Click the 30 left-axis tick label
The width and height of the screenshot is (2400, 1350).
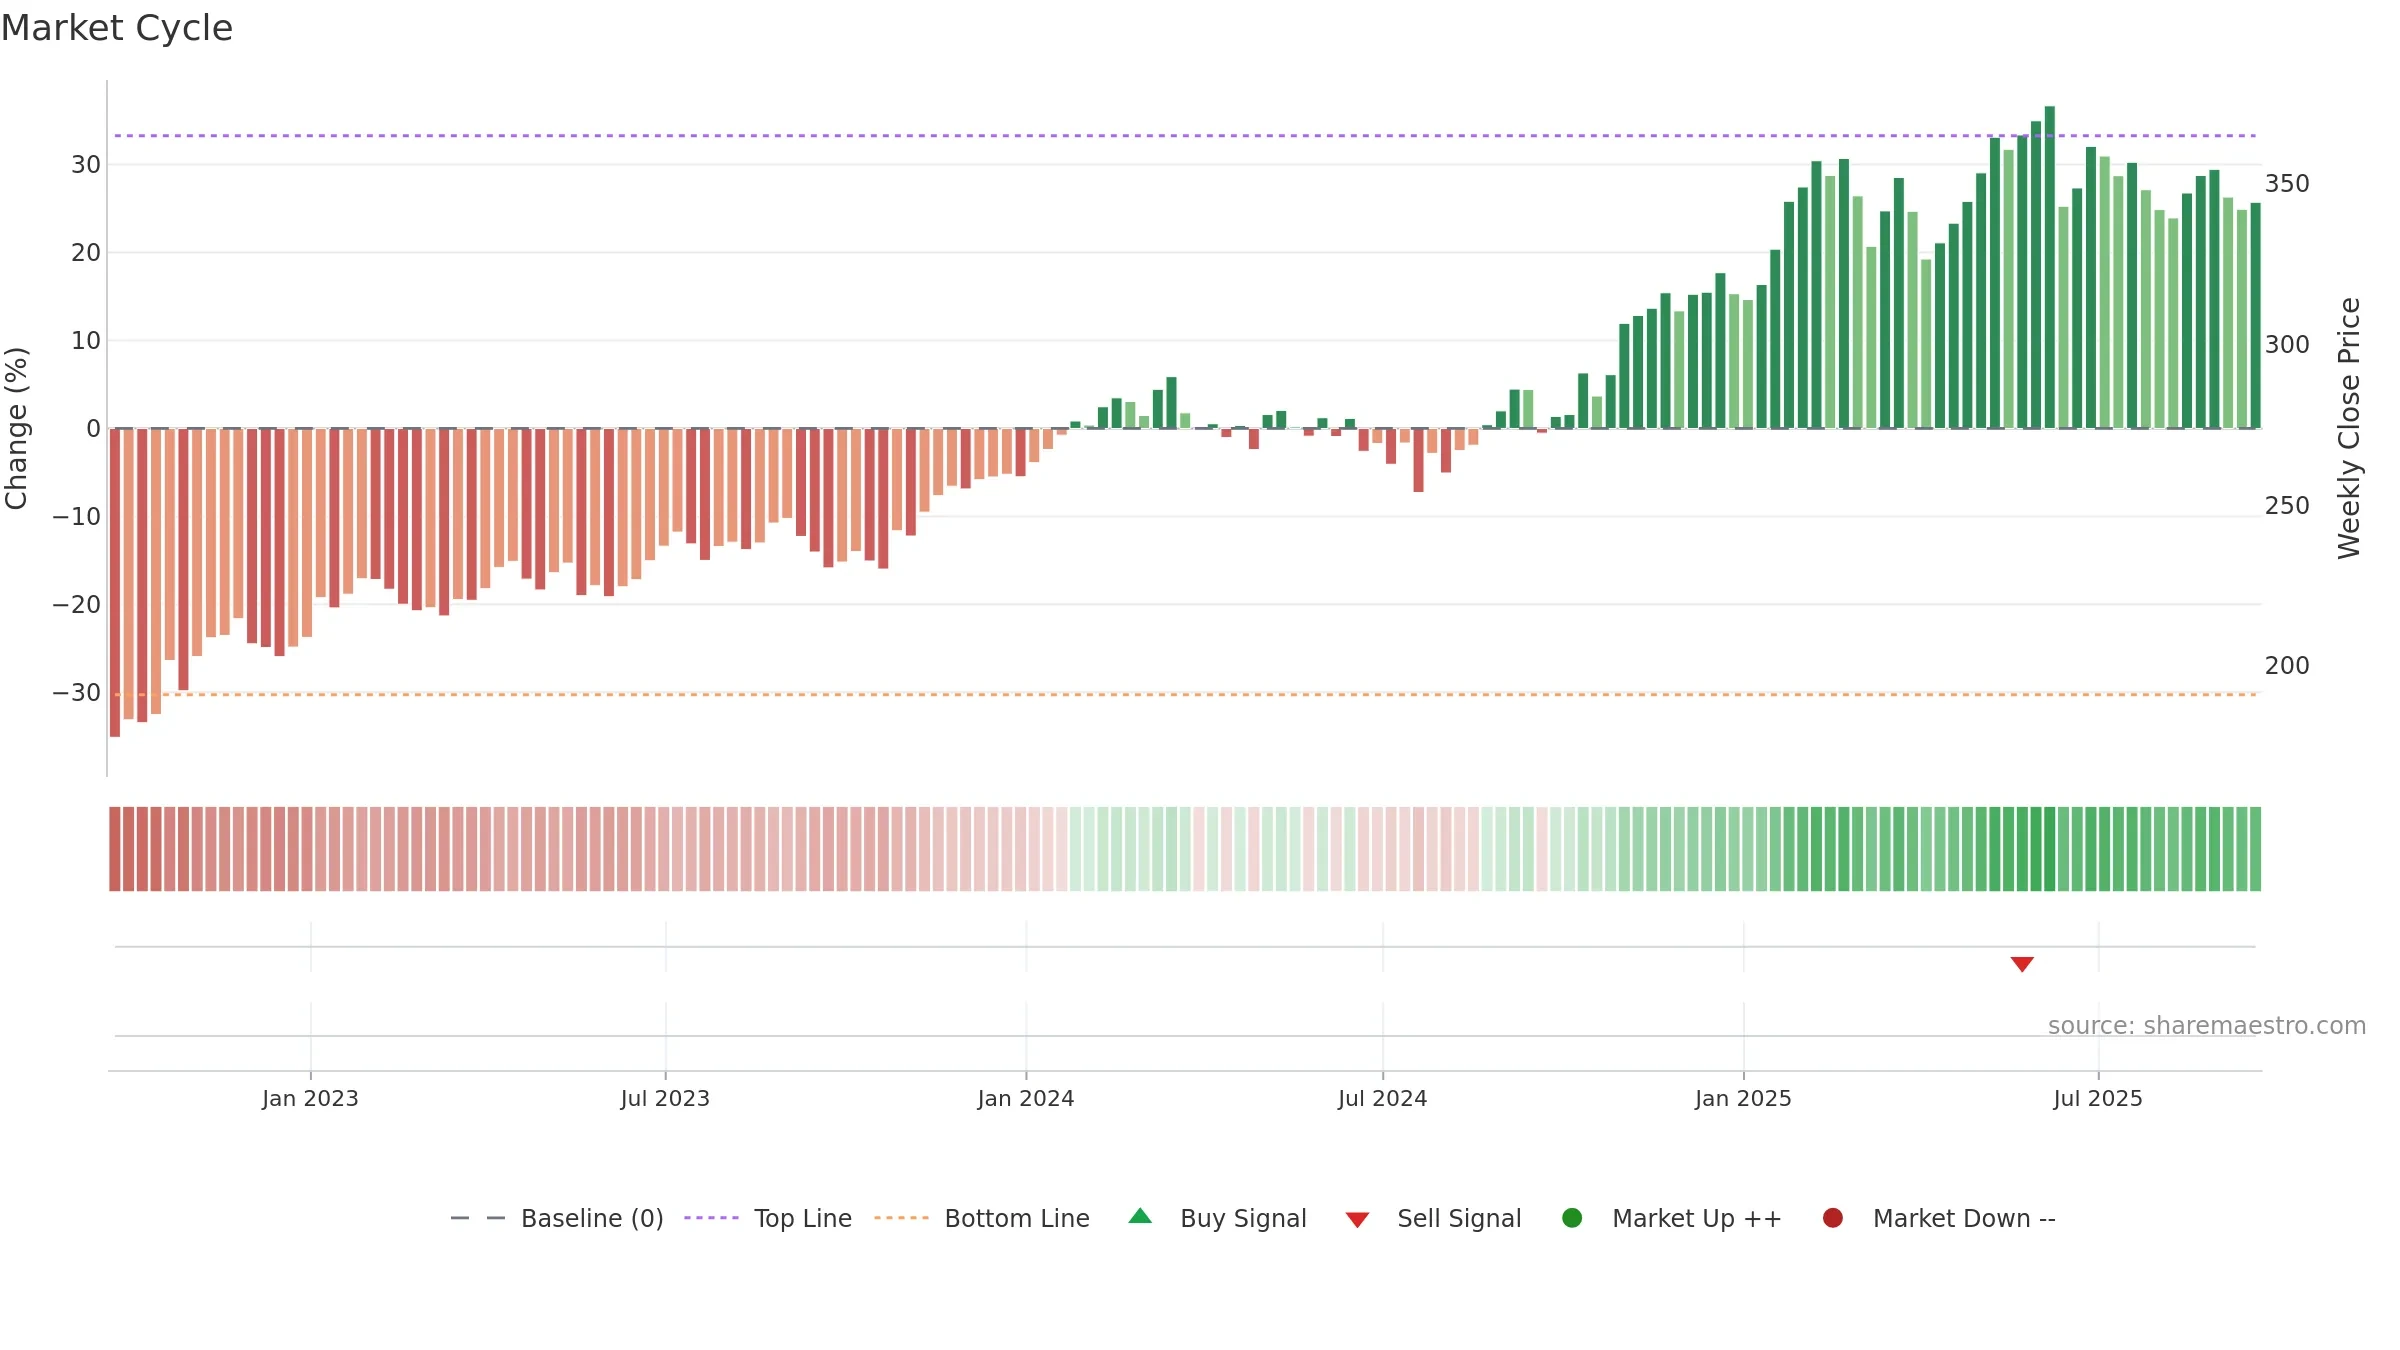click(86, 165)
